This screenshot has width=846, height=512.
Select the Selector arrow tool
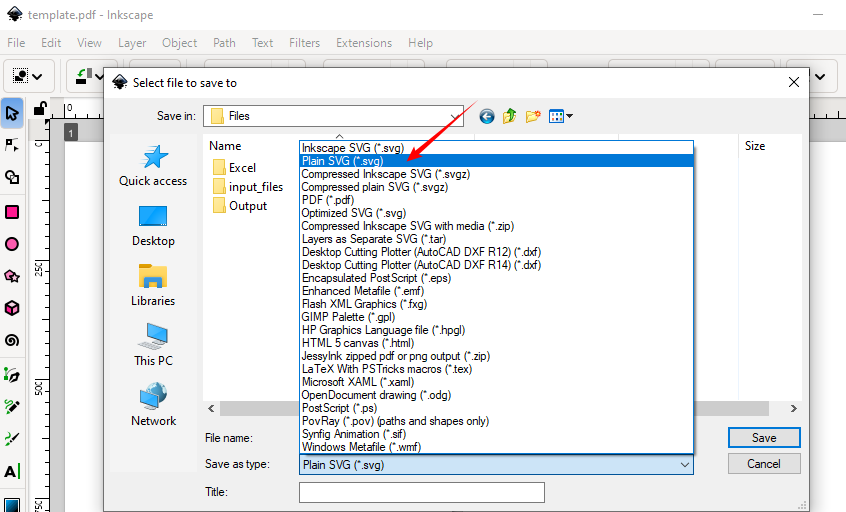click(x=12, y=113)
